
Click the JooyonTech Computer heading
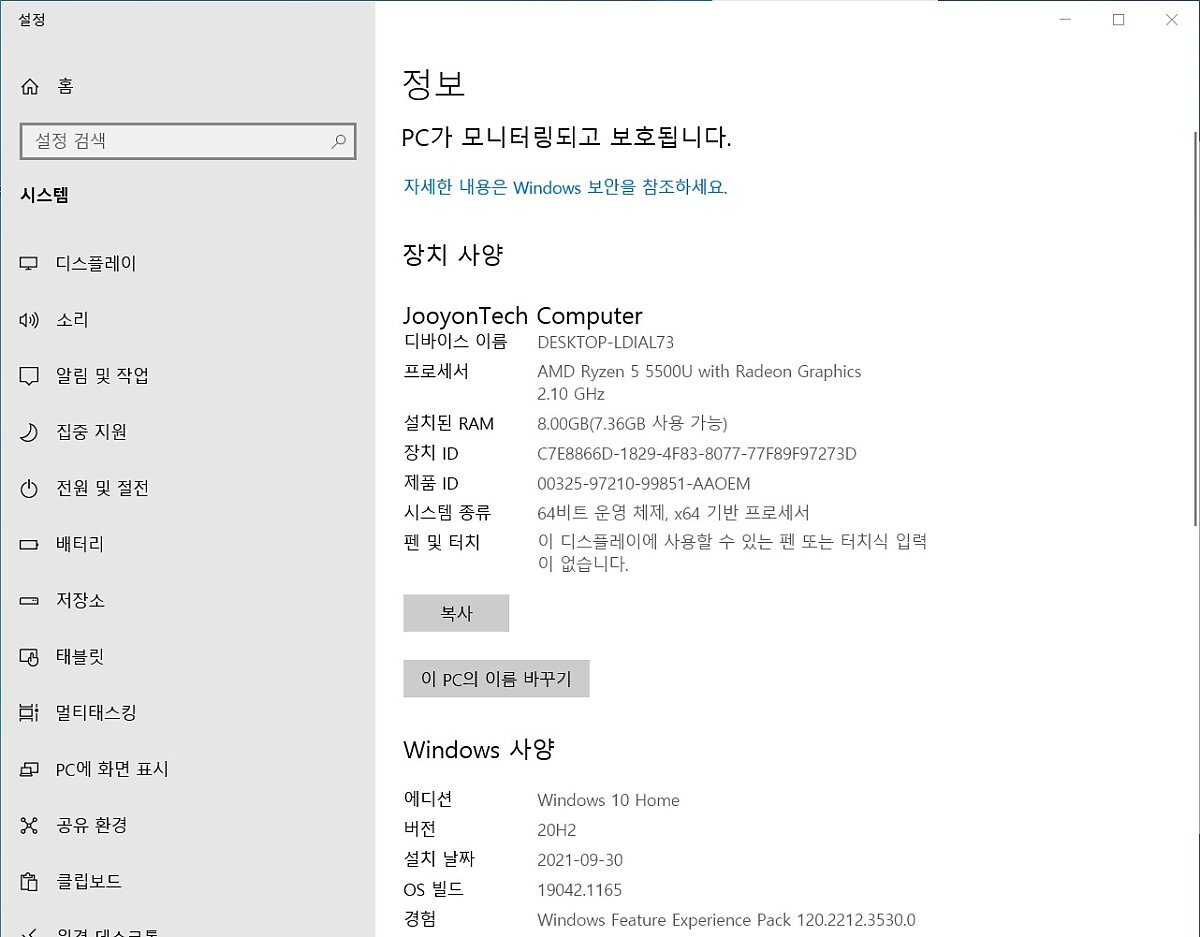(522, 316)
